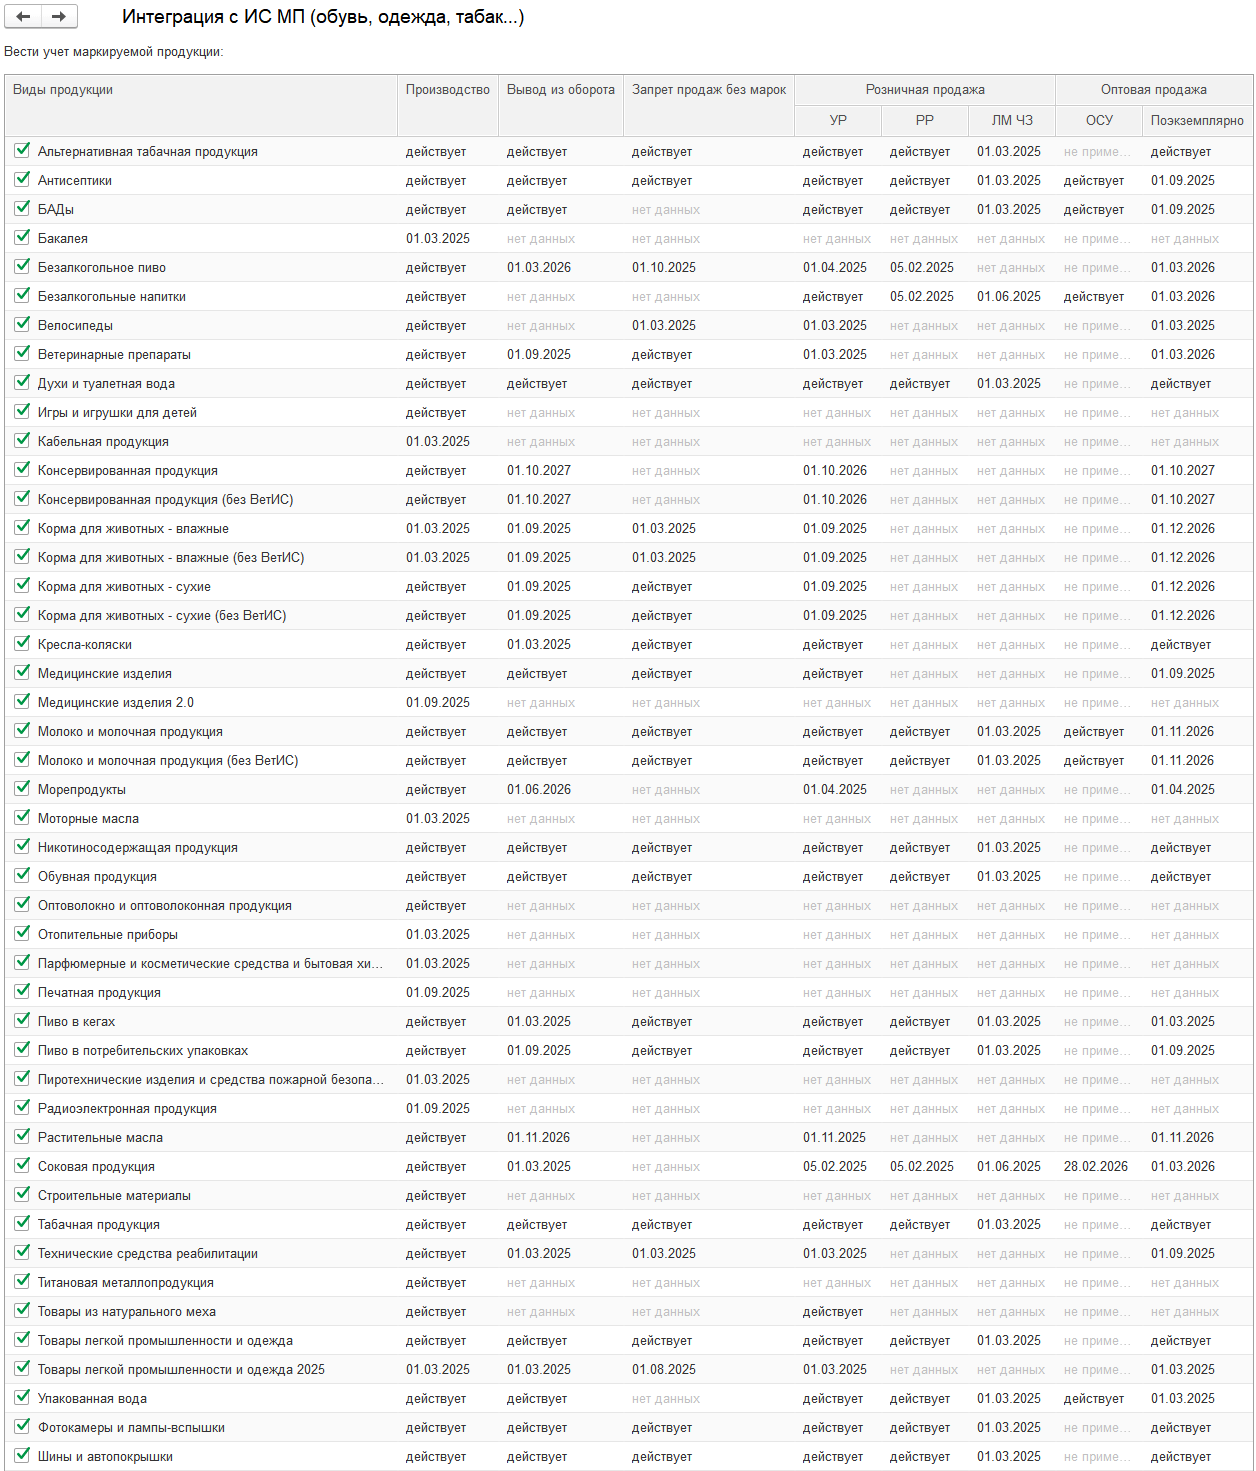Click the Производство column header
1256x1471 pixels.
pos(447,90)
